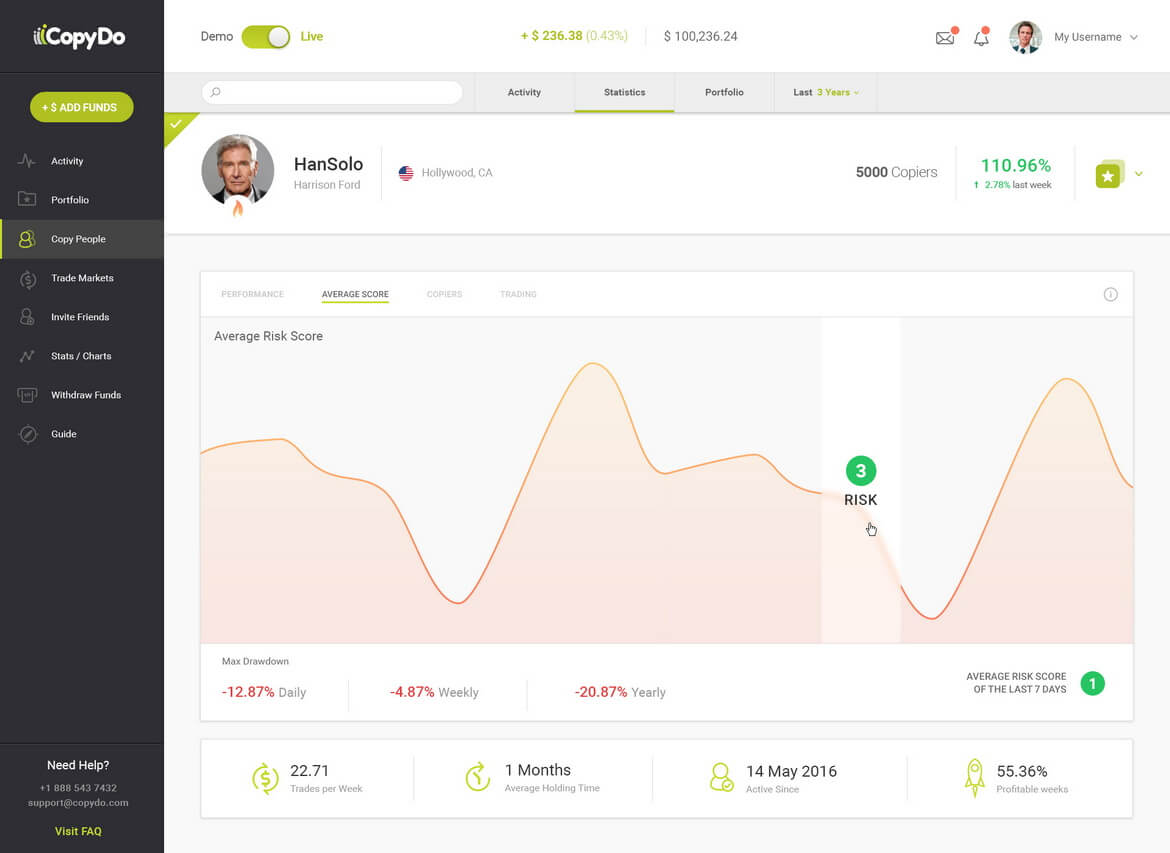1170x853 pixels.
Task: Select the Copiers chart tab
Action: pyautogui.click(x=444, y=294)
